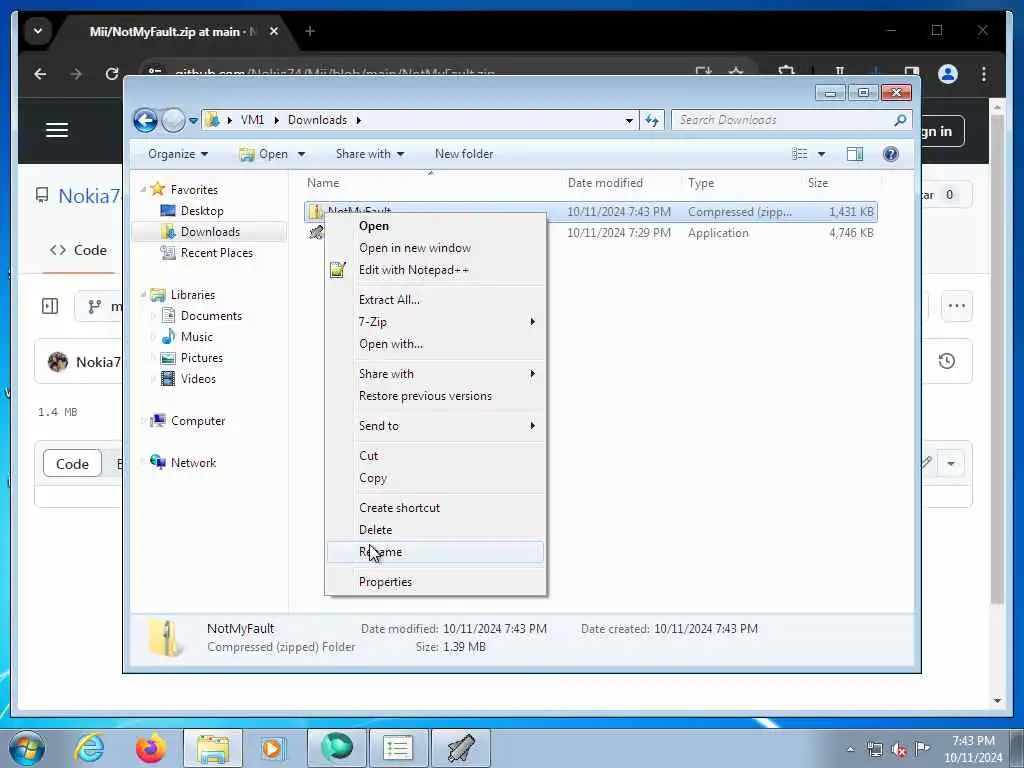1024x768 pixels.
Task: Expand the 7-Zip submenu
Action: (435, 322)
